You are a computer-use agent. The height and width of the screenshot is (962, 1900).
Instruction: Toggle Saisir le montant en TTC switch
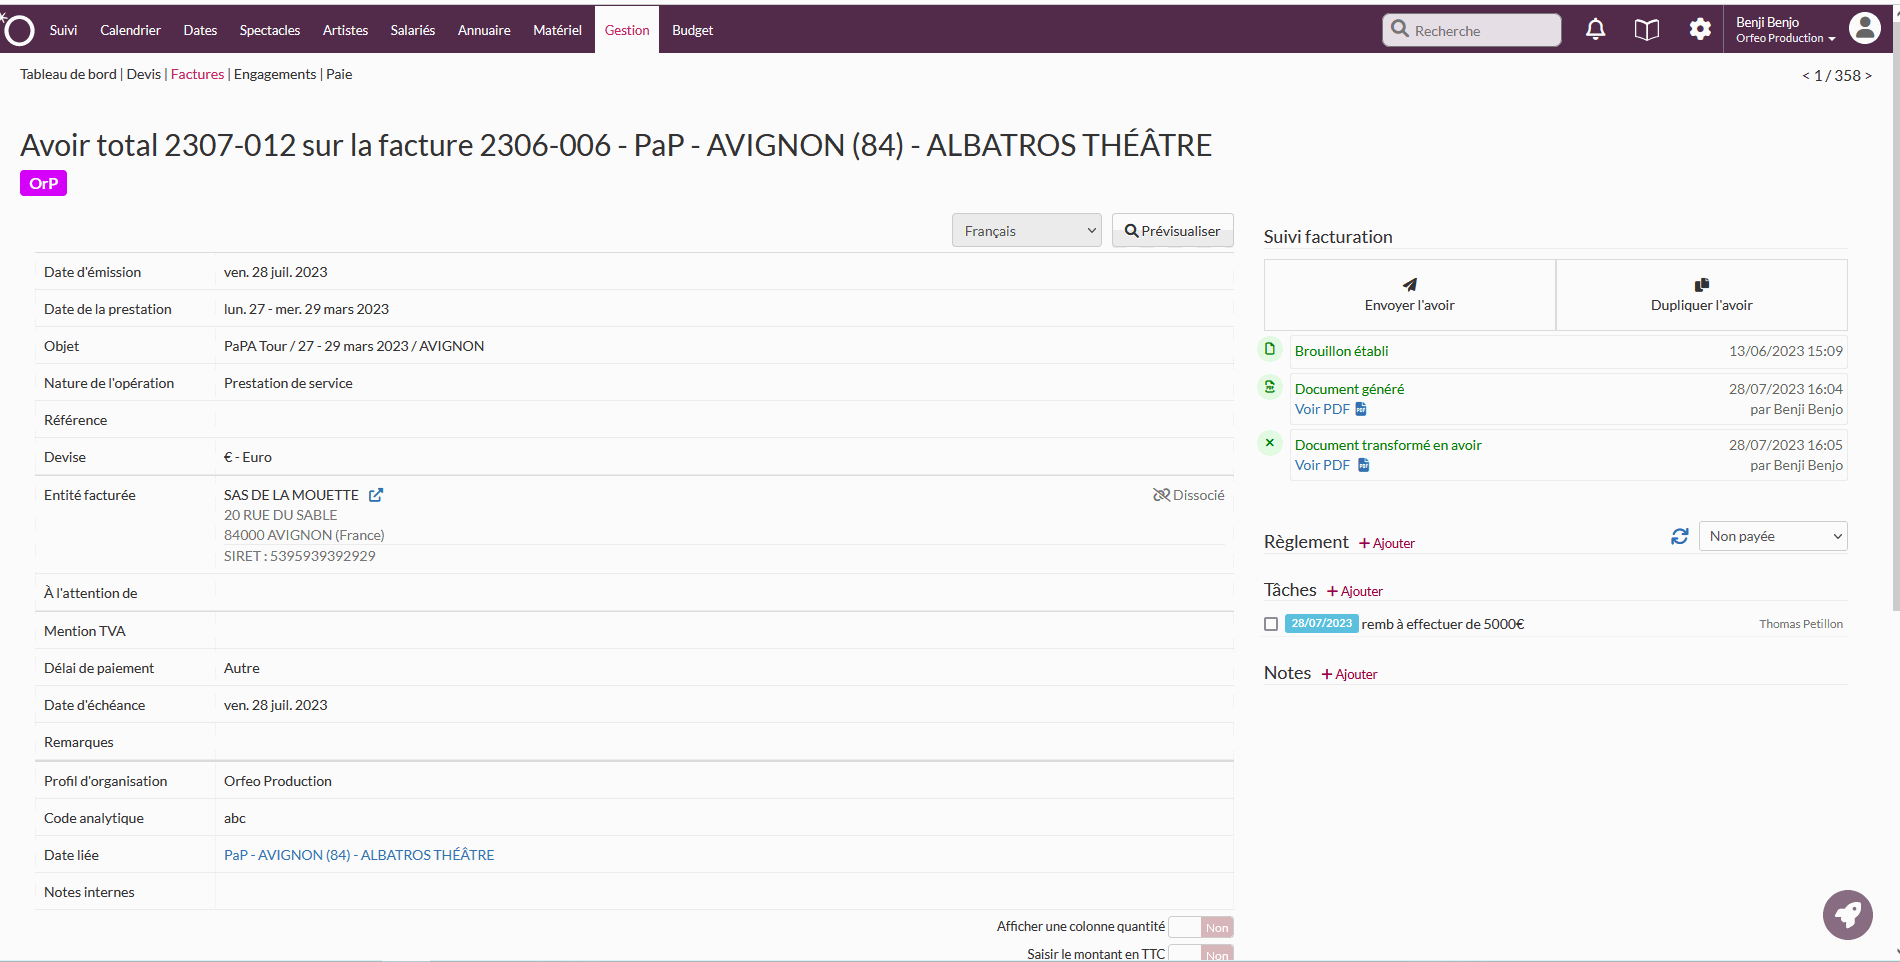click(1200, 954)
